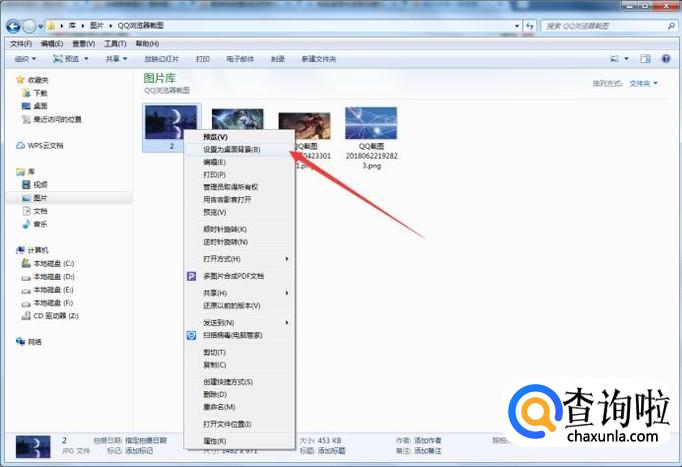The height and width of the screenshot is (467, 682).
Task: Change 排列方式 using 文件夹 dropdown
Action: coord(644,83)
